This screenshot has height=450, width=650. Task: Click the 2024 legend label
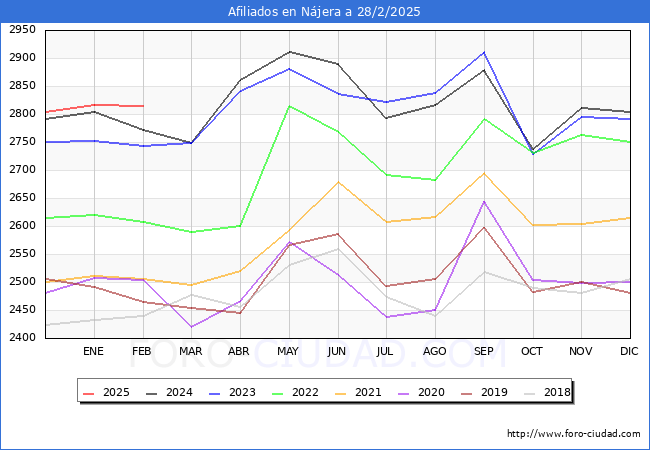click(x=179, y=392)
